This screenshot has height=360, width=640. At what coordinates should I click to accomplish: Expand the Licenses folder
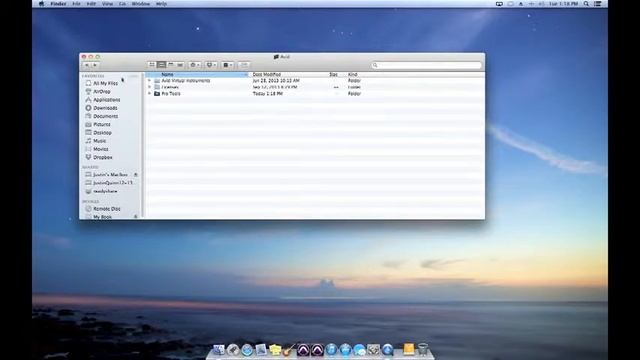point(149,87)
